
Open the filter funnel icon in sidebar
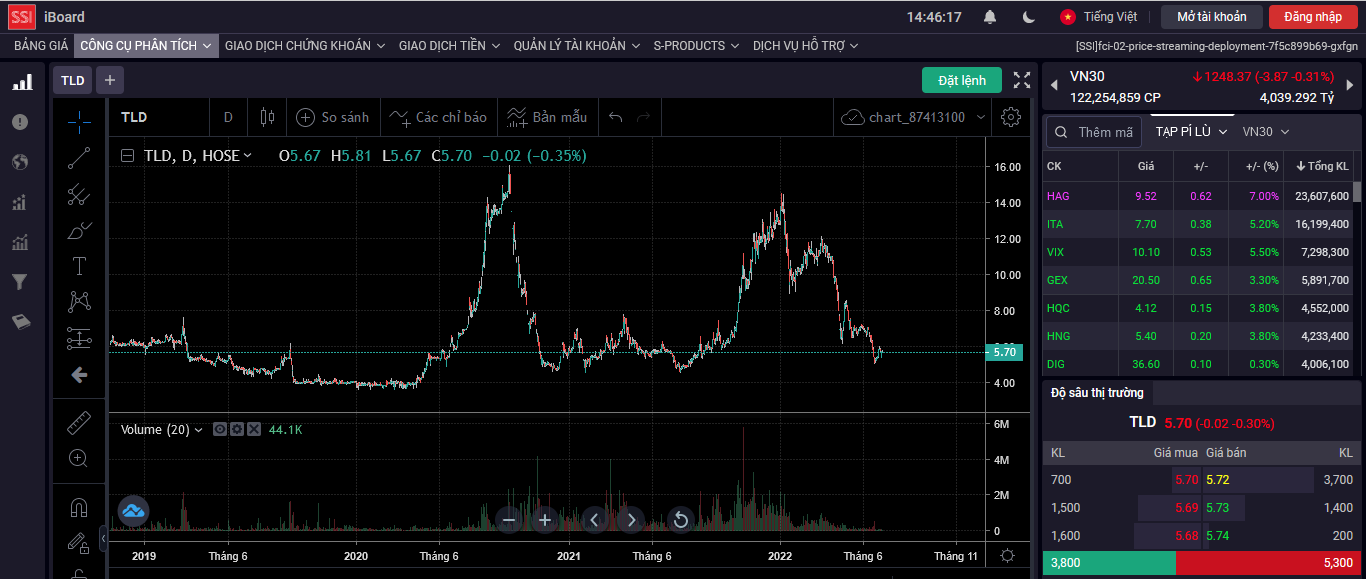(x=20, y=282)
